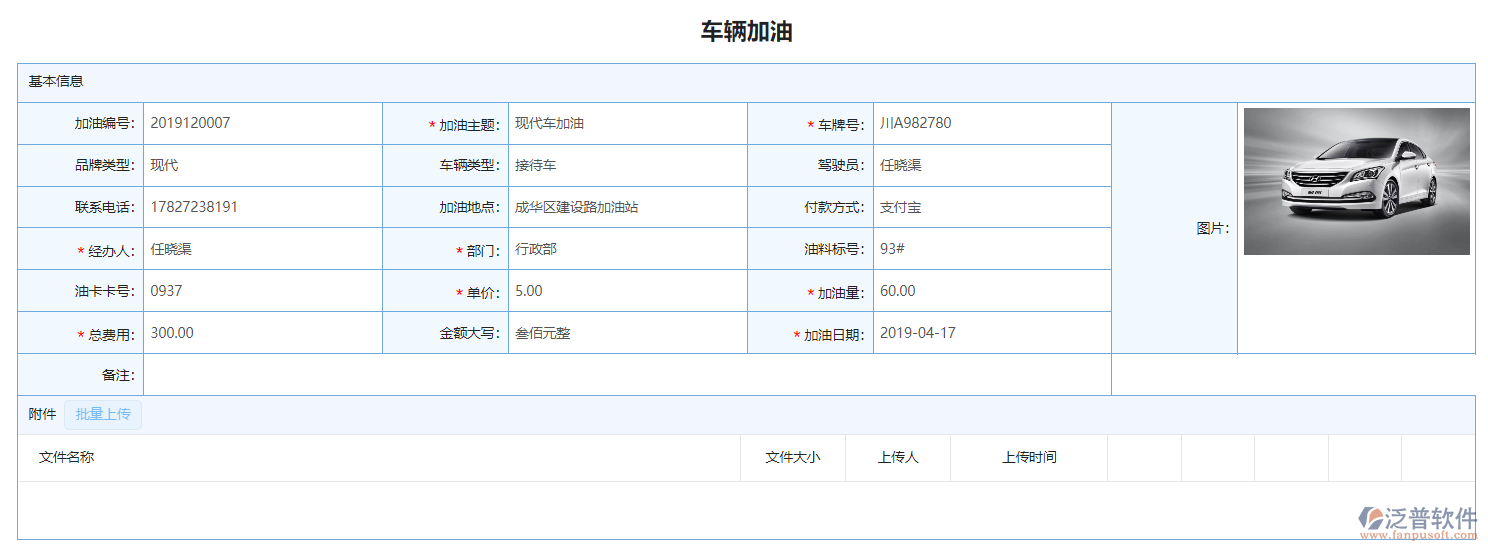Click the 车牌号 field 川A982780
This screenshot has height=551, width=1488.
[x=991, y=124]
